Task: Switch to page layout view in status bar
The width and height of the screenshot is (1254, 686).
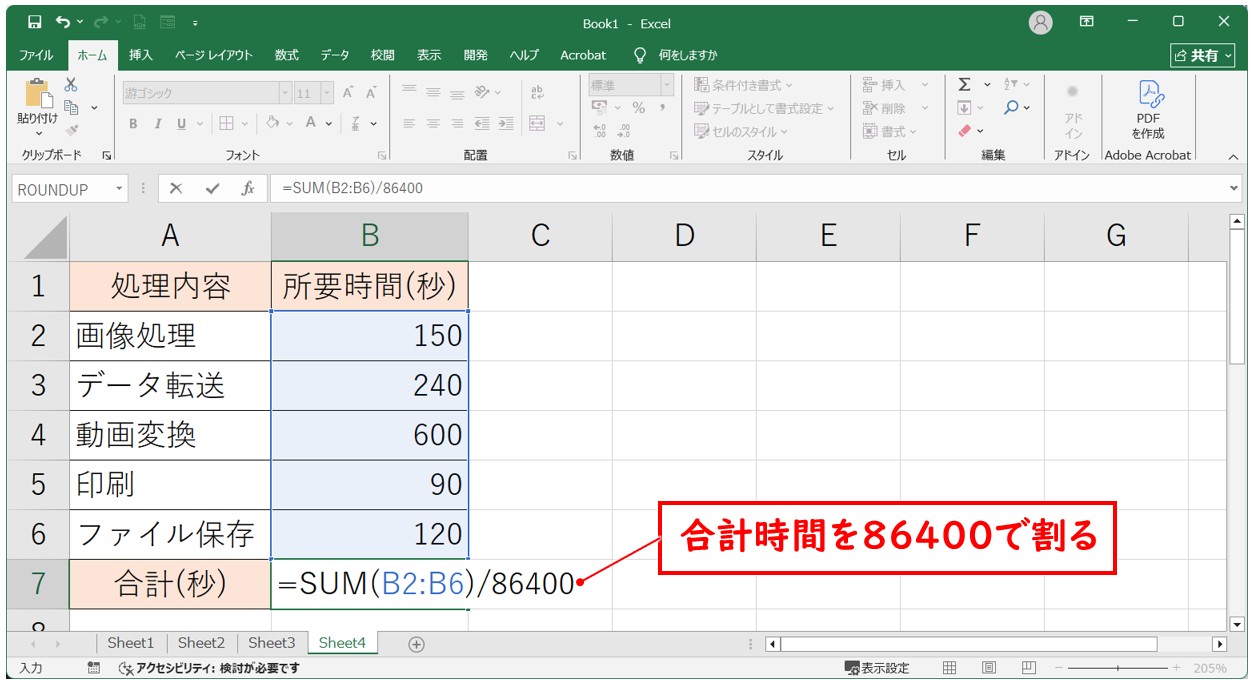Action: click(x=989, y=668)
